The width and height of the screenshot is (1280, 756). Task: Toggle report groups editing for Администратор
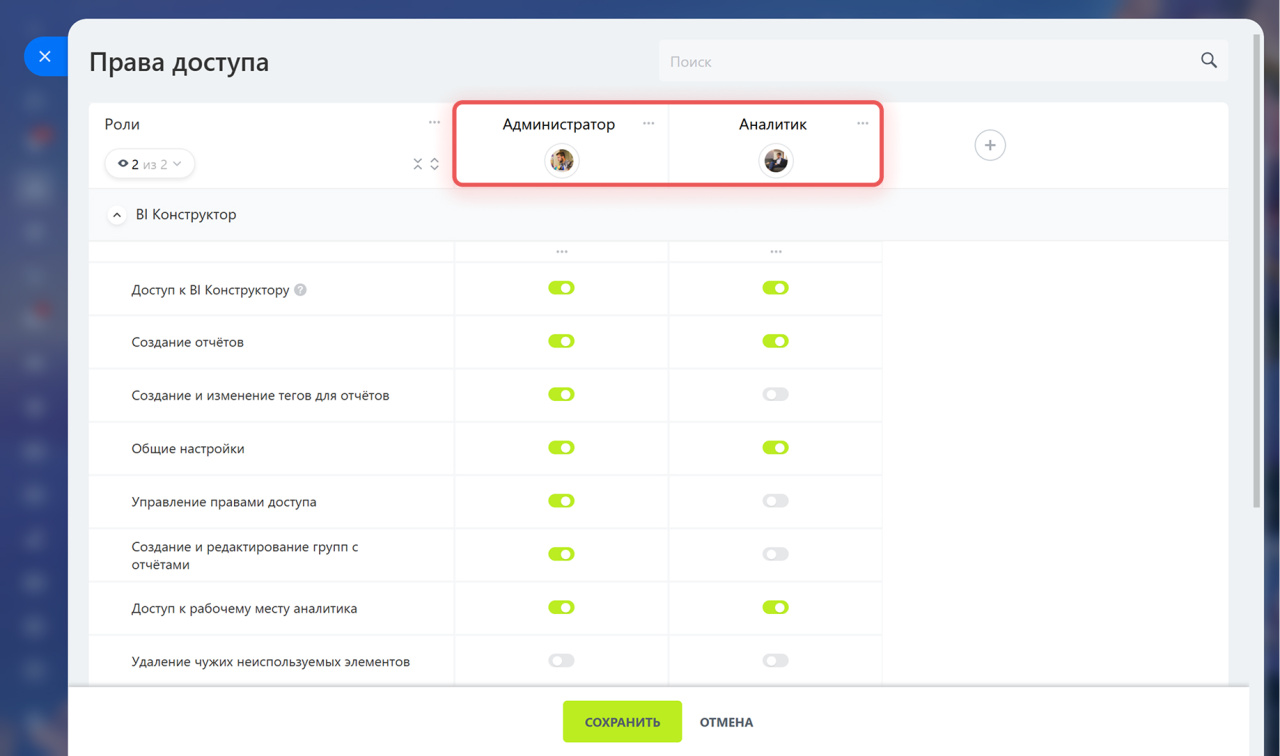click(561, 554)
